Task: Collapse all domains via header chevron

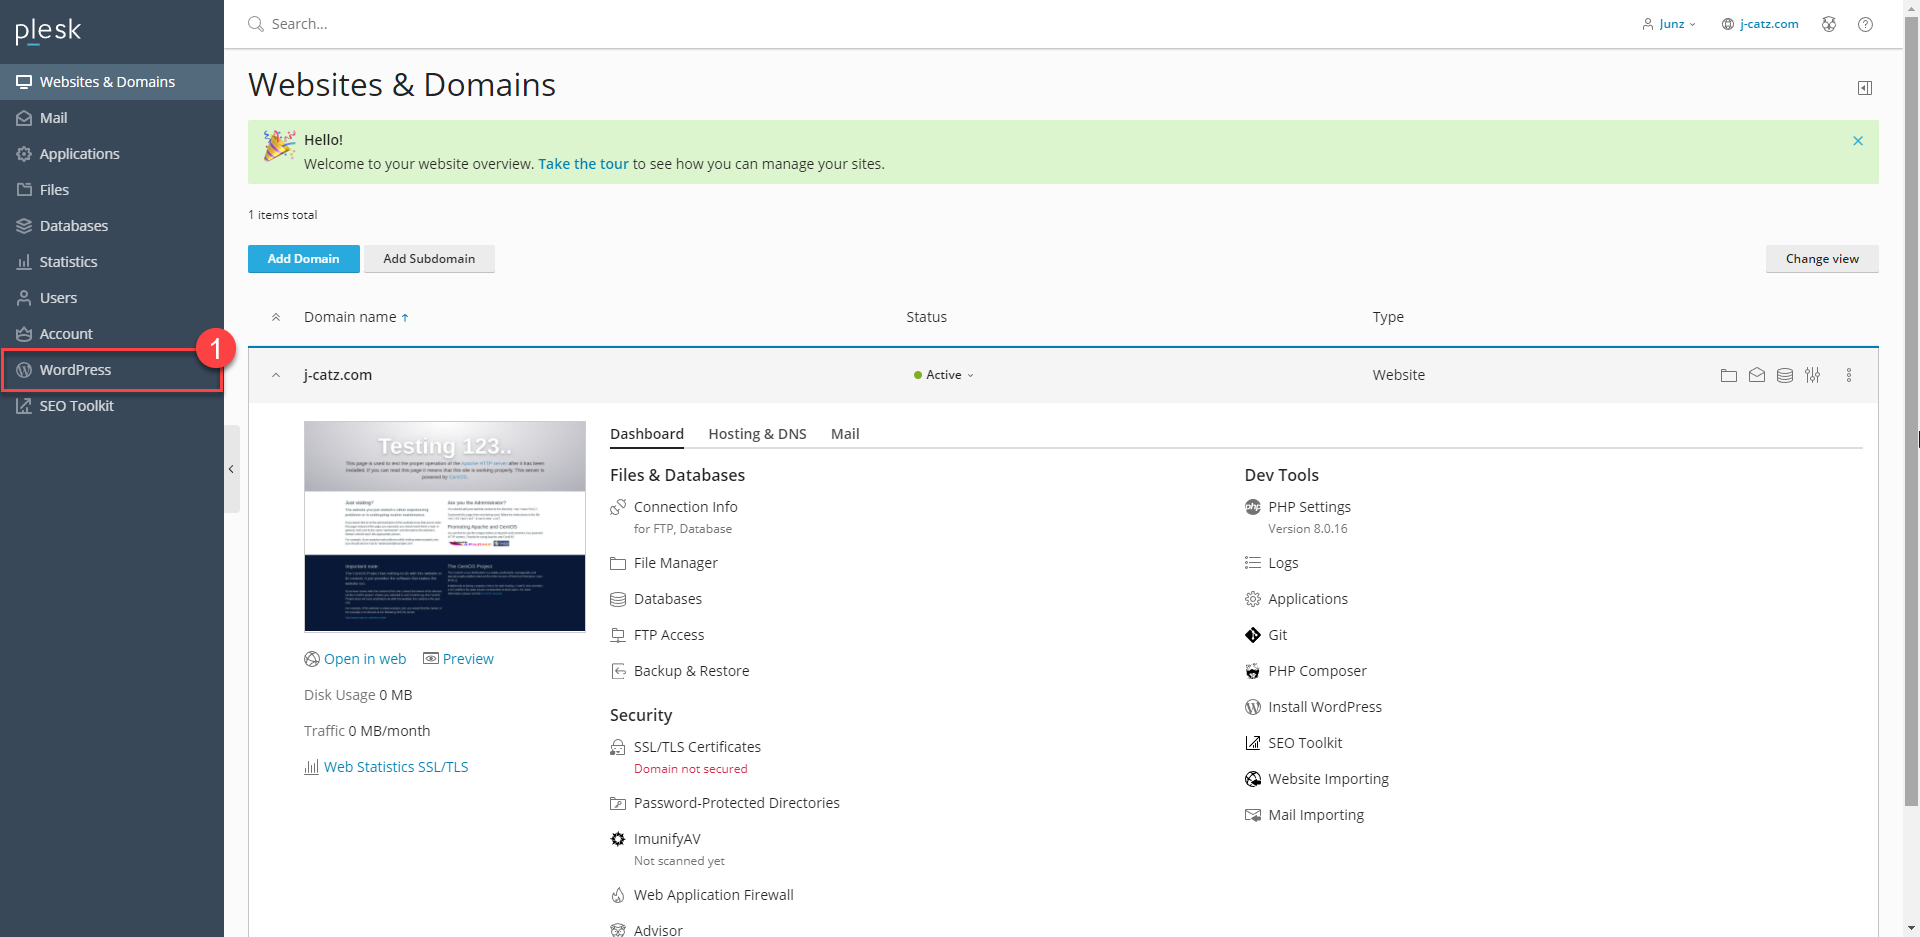Action: pyautogui.click(x=276, y=317)
